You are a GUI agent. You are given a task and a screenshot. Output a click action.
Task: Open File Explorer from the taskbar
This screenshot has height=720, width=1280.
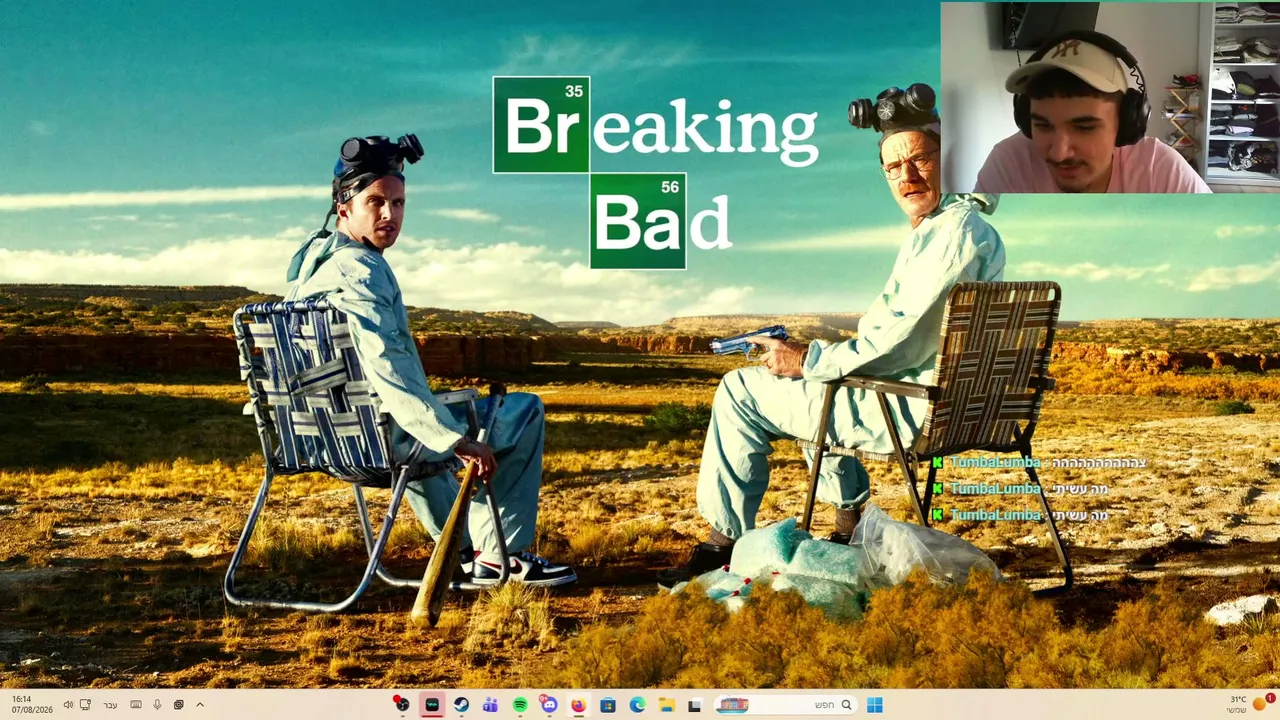point(666,705)
